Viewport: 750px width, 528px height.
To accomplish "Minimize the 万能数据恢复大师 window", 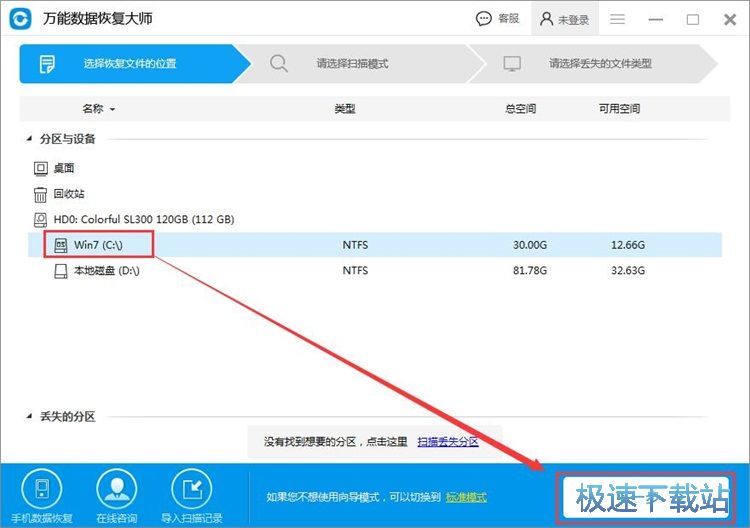I will pos(655,20).
